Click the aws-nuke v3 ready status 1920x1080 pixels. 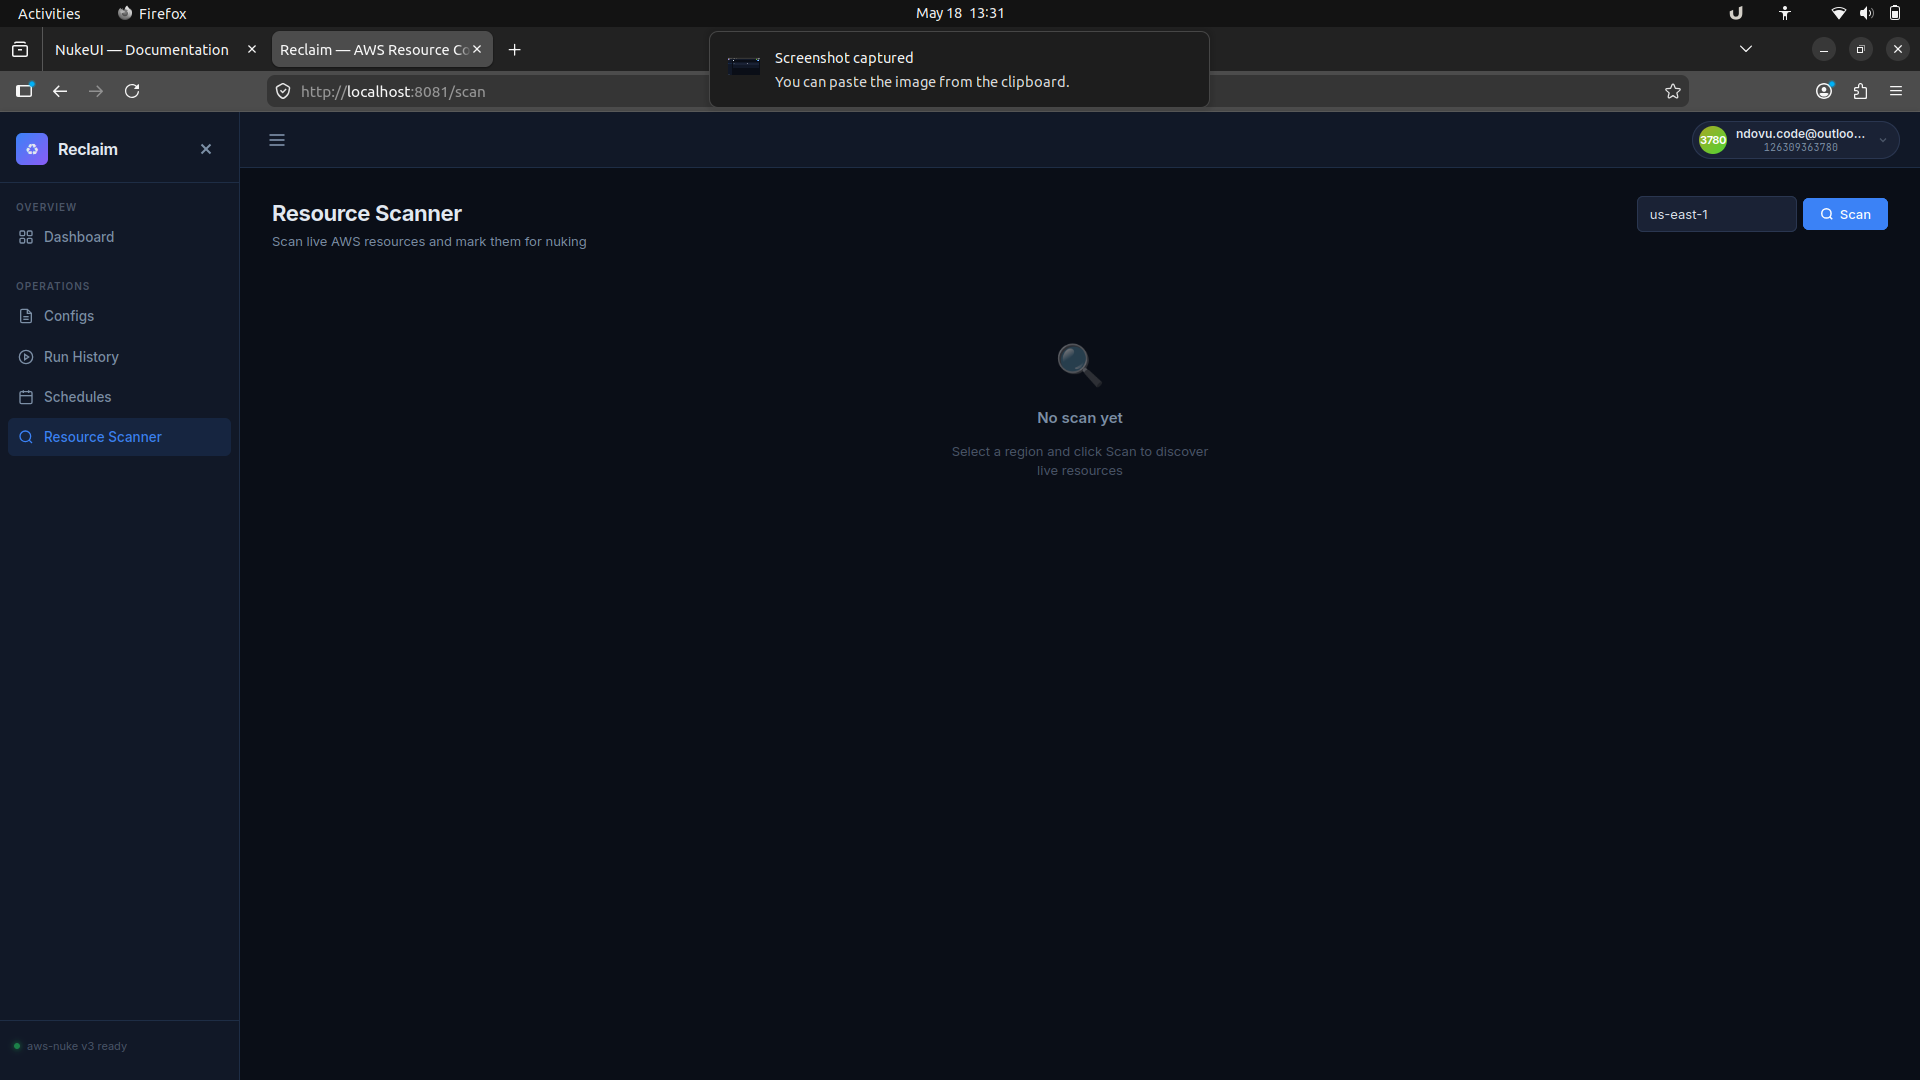pos(70,1046)
